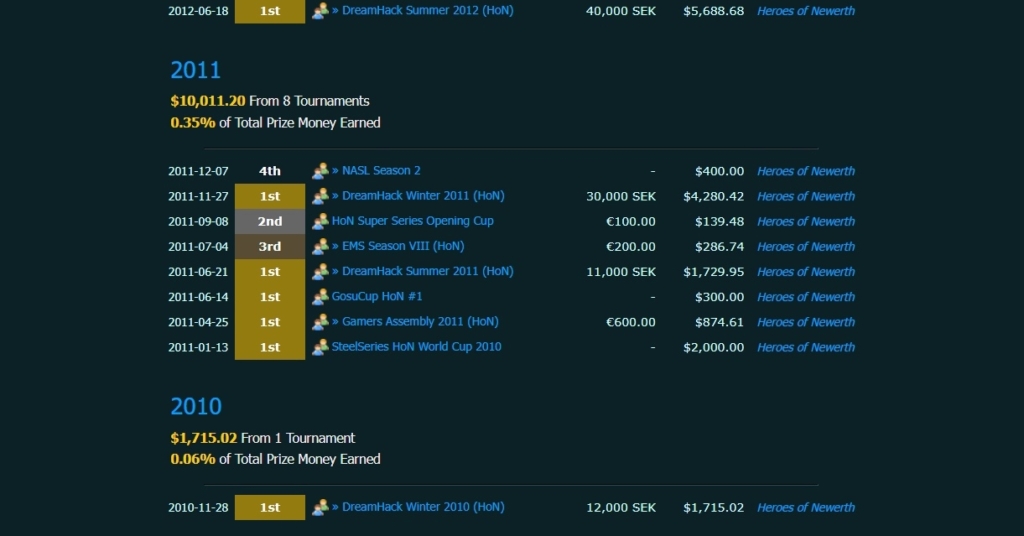Click team icon beside GosuCup HoN #1
1024x536 pixels.
[320, 297]
